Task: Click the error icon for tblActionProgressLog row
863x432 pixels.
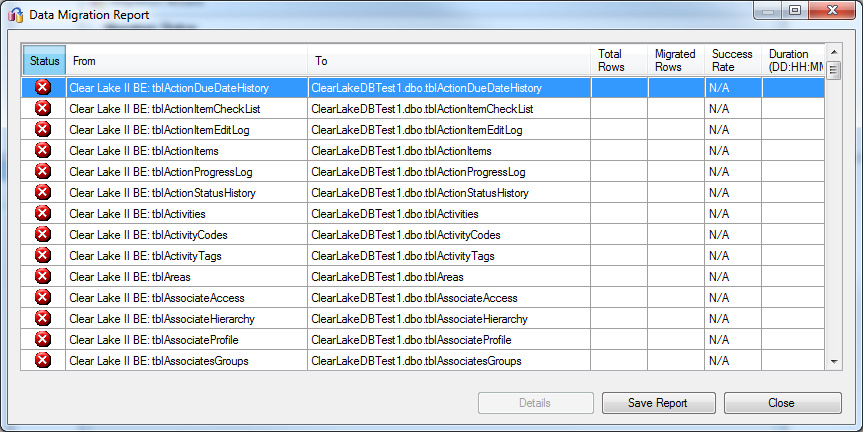Action: [x=43, y=171]
